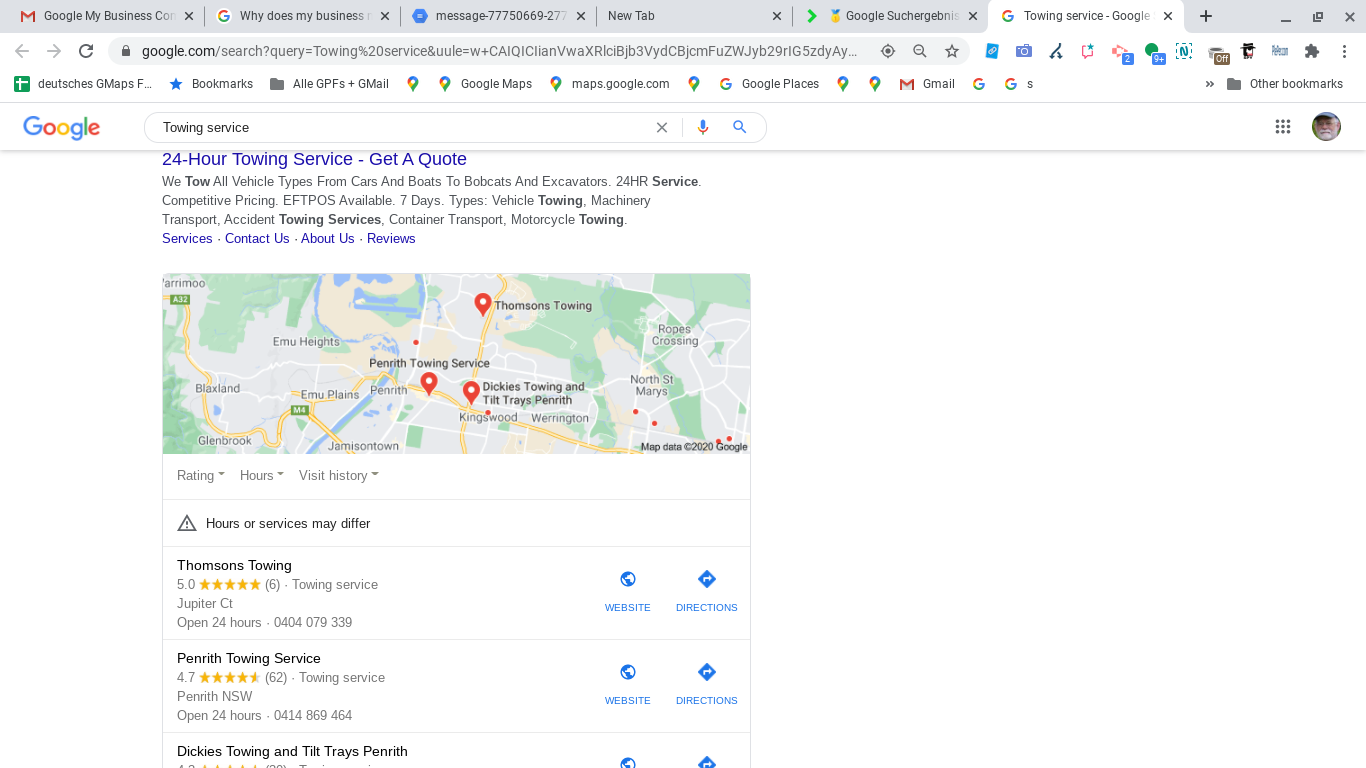This screenshot has width=1366, height=768.
Task: Click the Penrith Towing Service map pin
Action: click(x=429, y=383)
